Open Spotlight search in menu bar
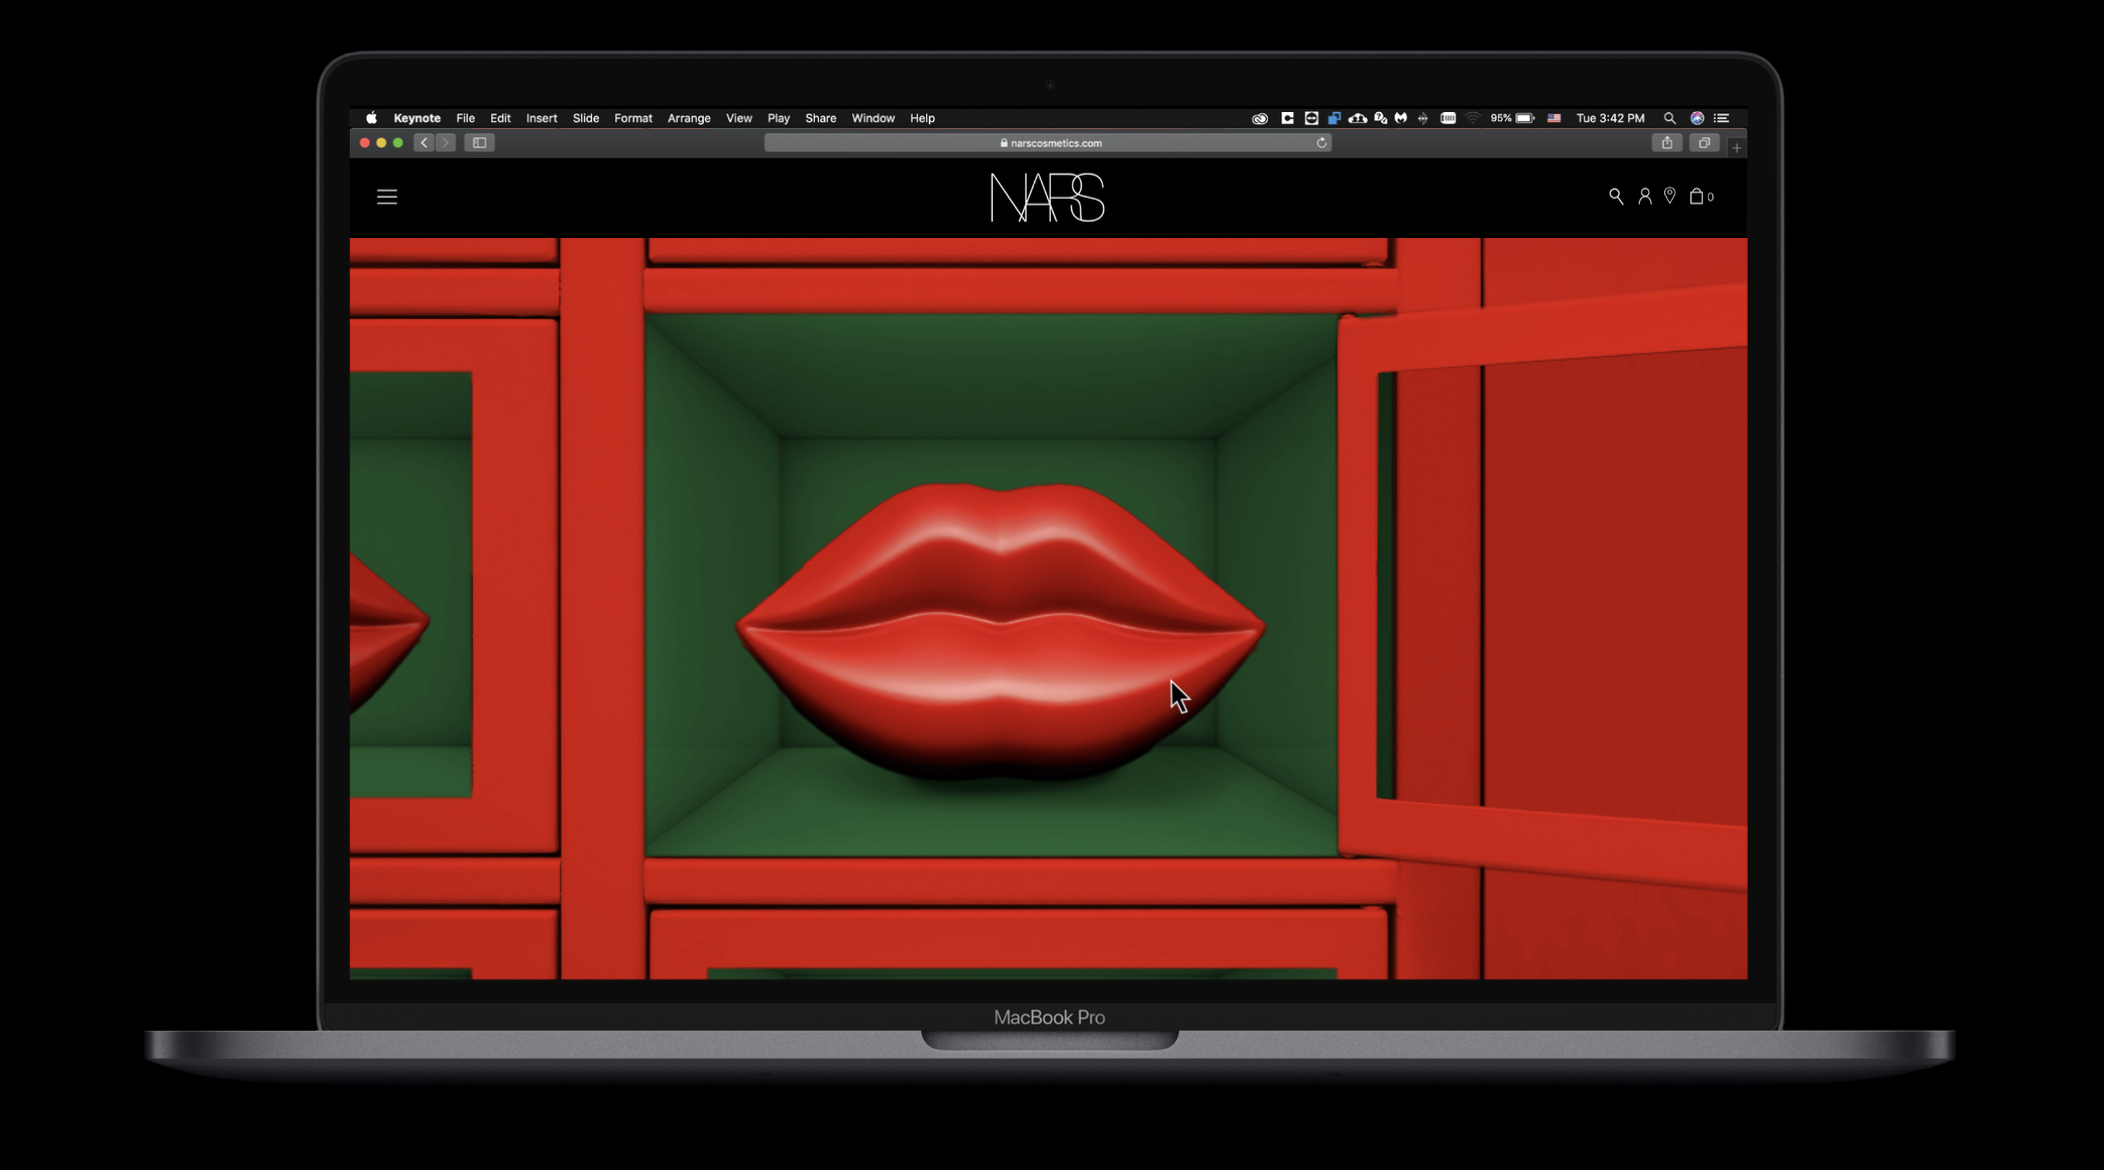2104x1170 pixels. 1668,118
